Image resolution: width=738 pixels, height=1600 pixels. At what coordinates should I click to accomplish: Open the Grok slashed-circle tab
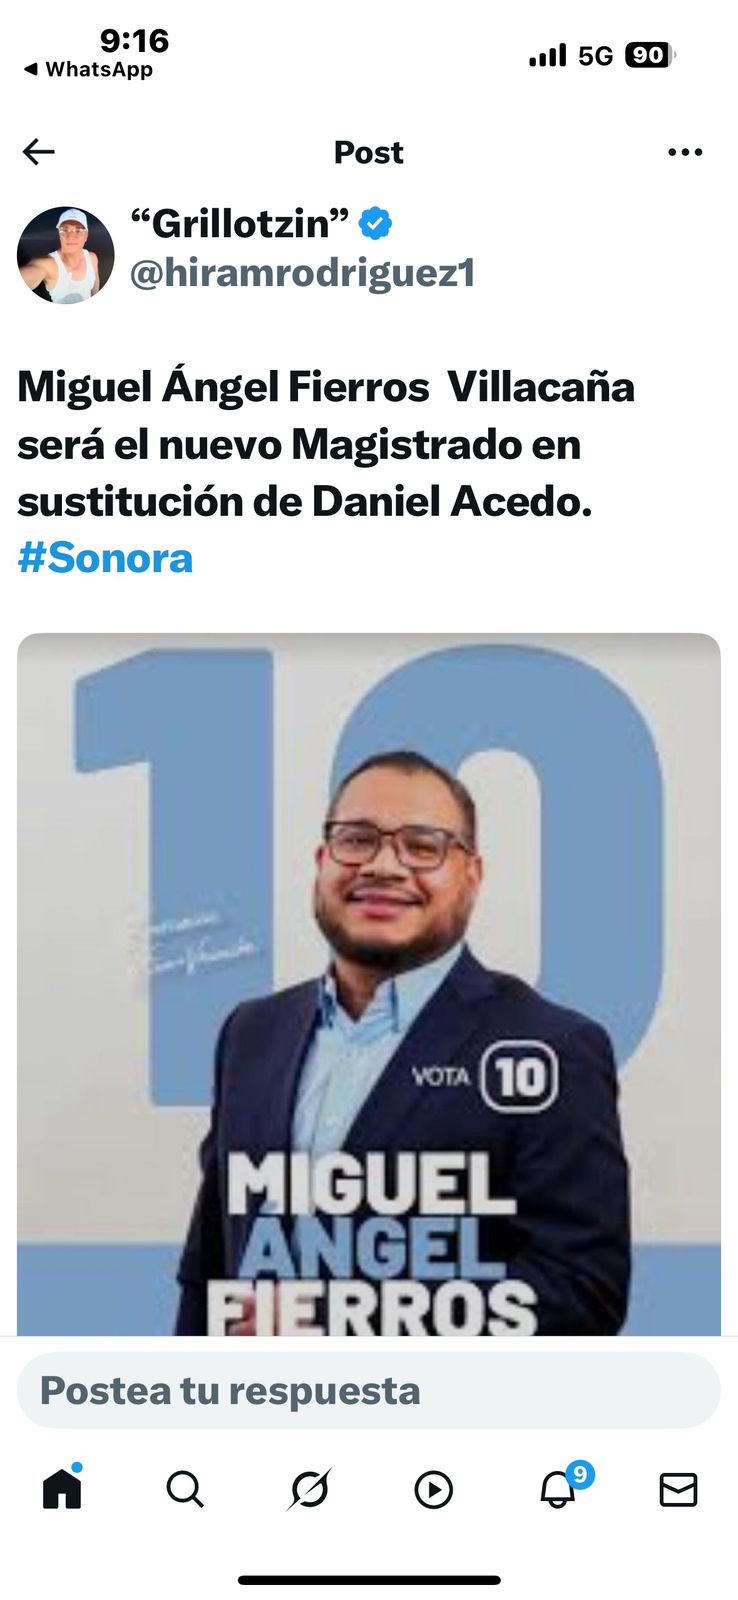coord(309,1489)
